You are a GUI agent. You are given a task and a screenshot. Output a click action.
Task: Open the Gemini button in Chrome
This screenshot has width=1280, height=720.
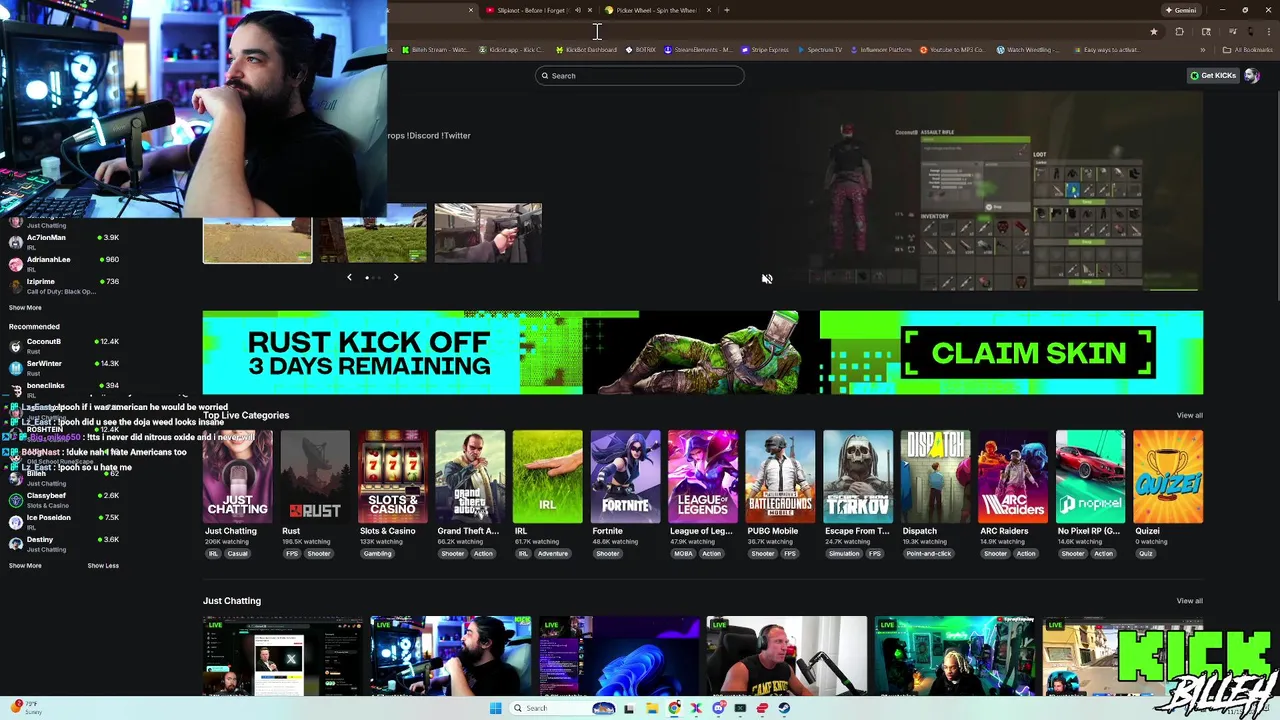[1180, 10]
